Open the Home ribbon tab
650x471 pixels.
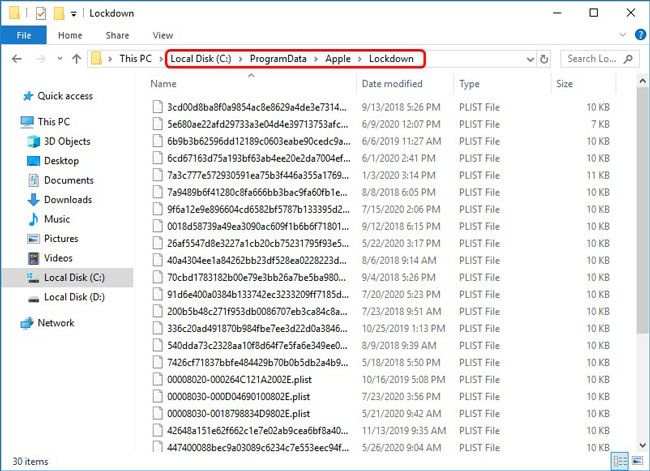tap(70, 35)
